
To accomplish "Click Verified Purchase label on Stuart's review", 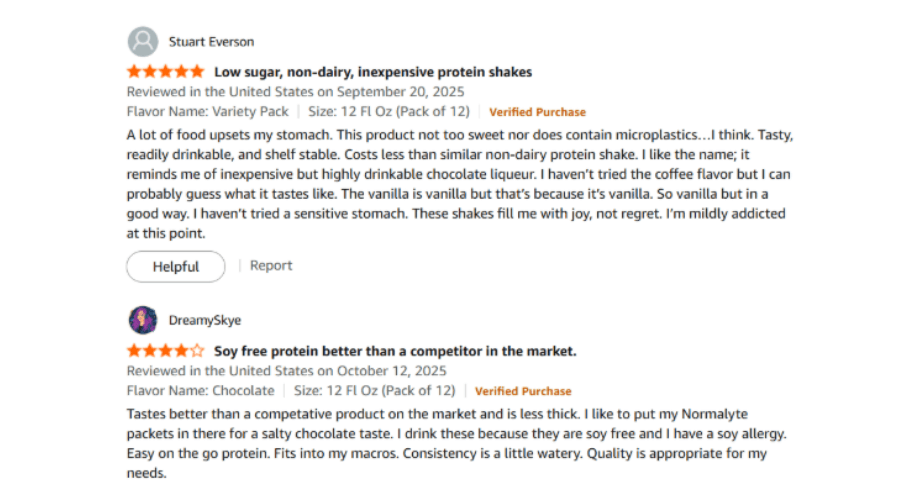I will 537,112.
